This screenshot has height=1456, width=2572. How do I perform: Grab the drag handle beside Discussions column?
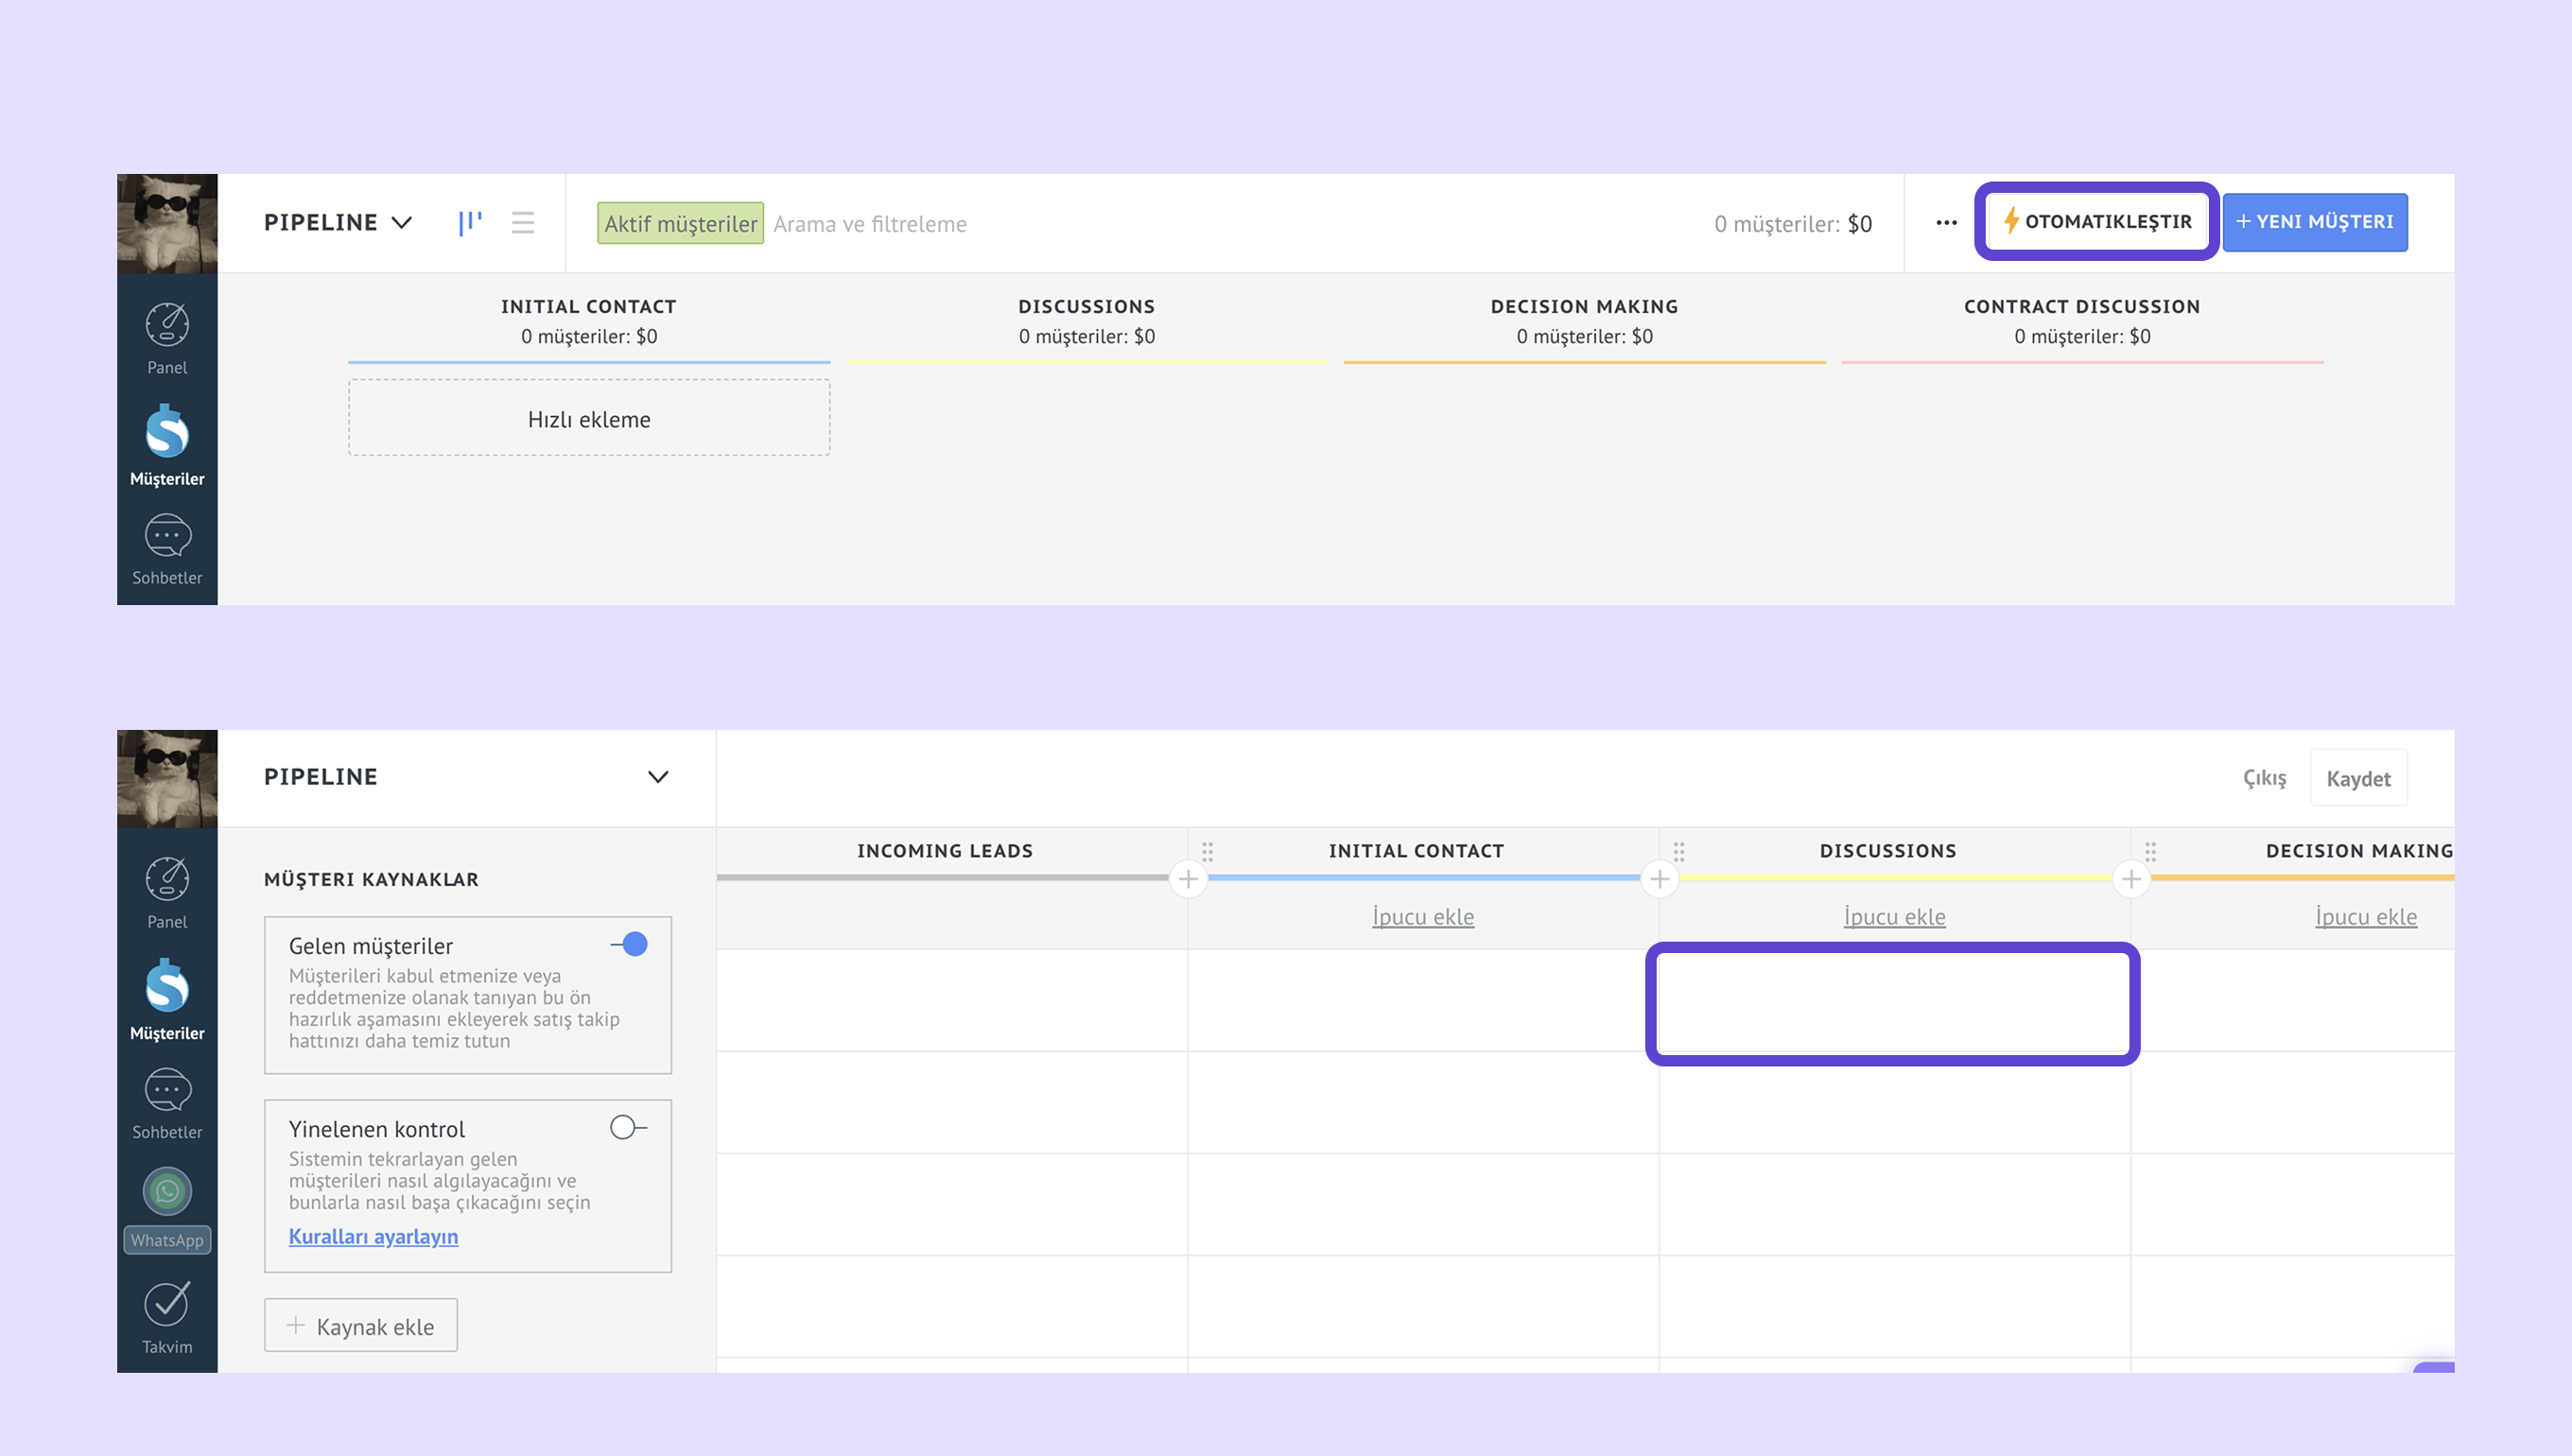(x=1680, y=851)
